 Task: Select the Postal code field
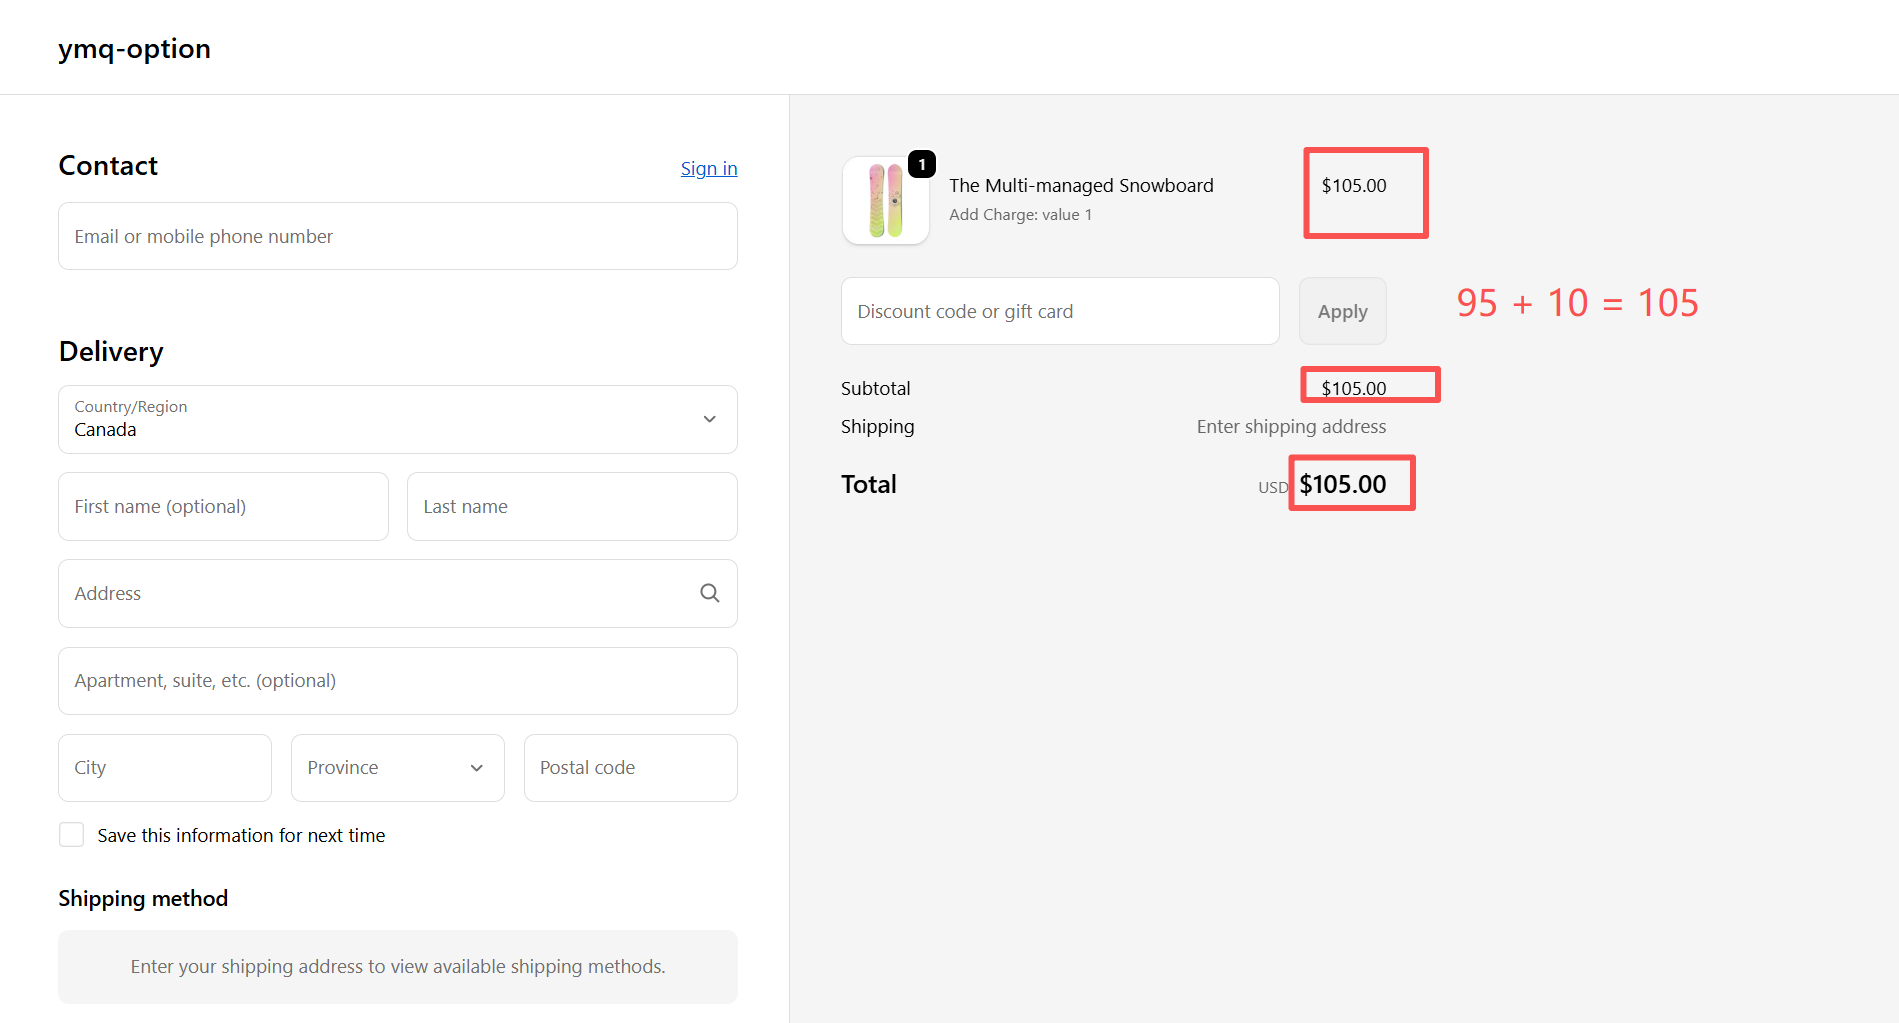630,768
